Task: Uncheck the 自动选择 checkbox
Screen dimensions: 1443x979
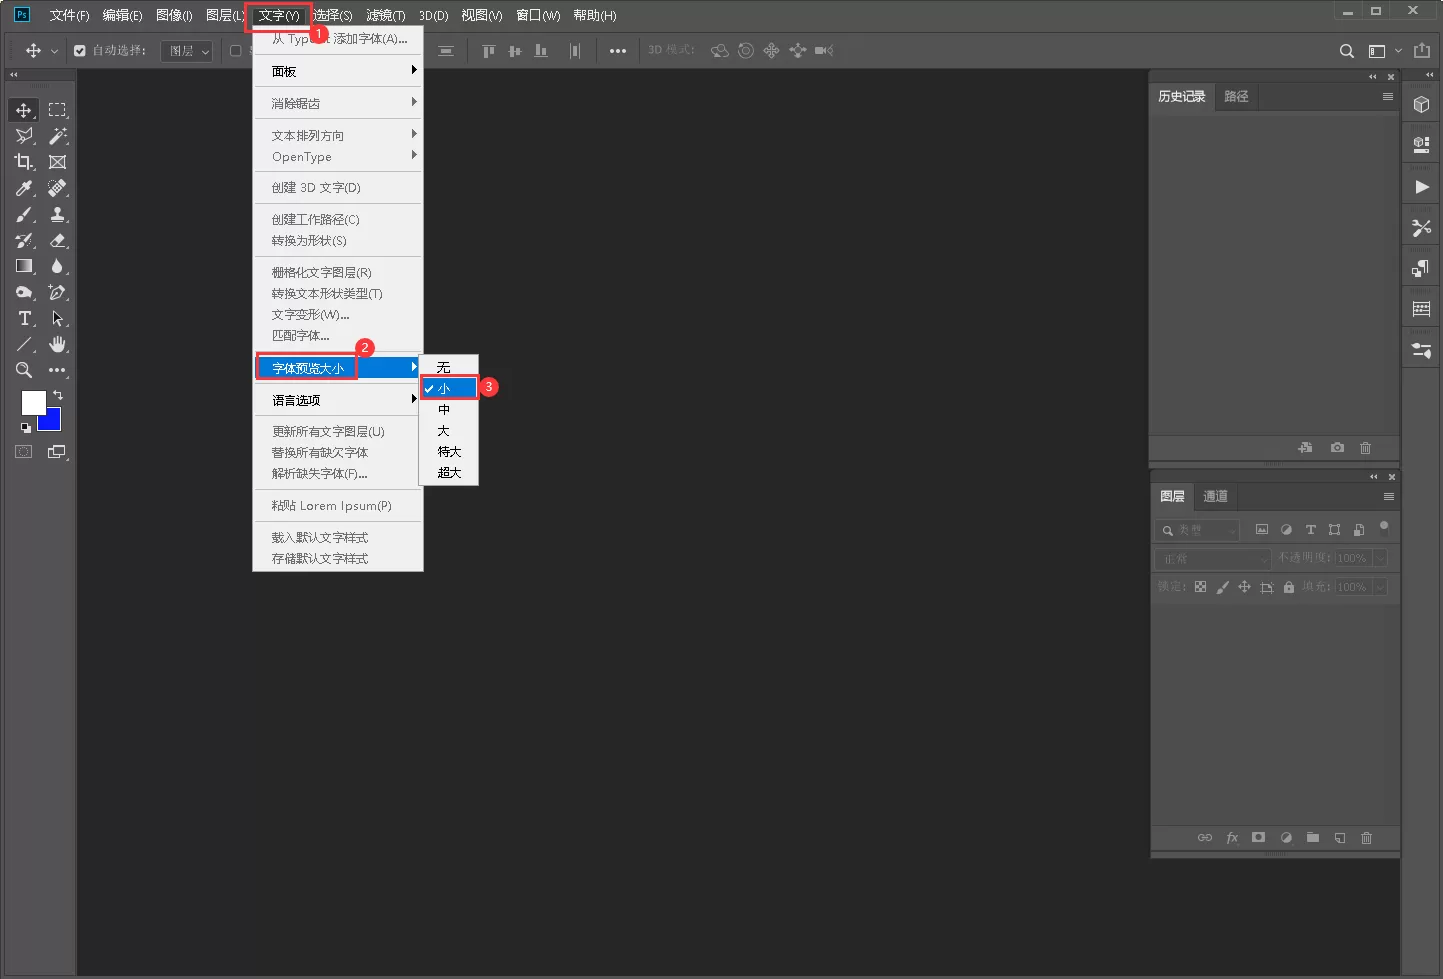Action: (x=80, y=51)
